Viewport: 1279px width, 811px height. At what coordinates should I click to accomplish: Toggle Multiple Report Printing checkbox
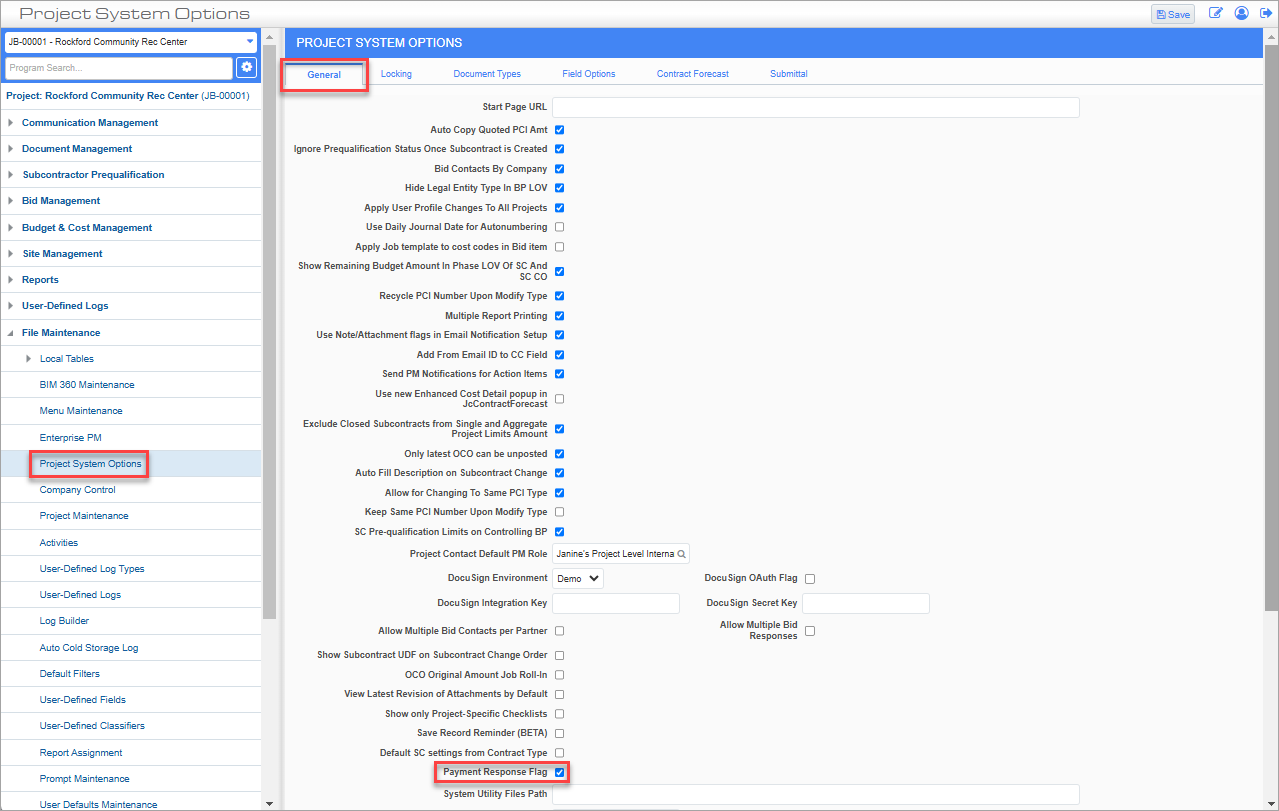560,316
